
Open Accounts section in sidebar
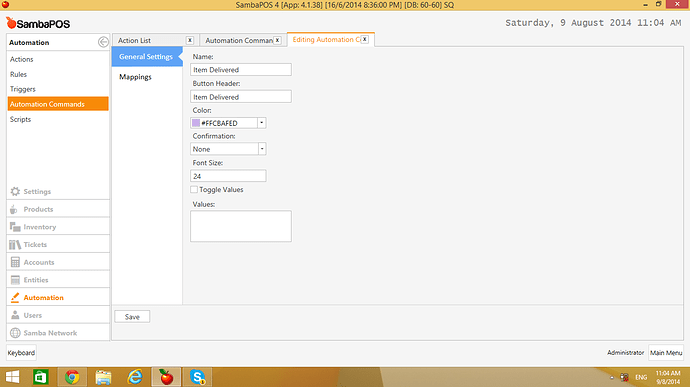click(x=58, y=262)
